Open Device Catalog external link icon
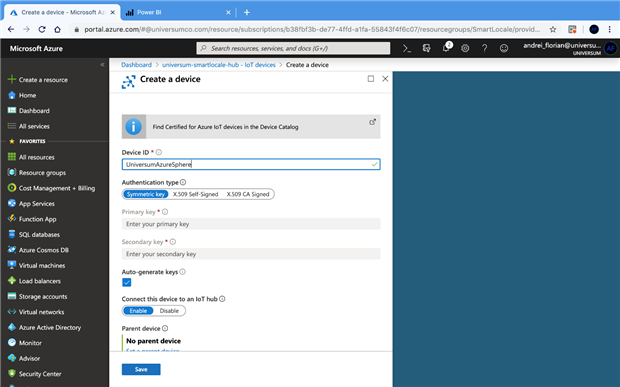The image size is (620, 387). click(x=372, y=122)
